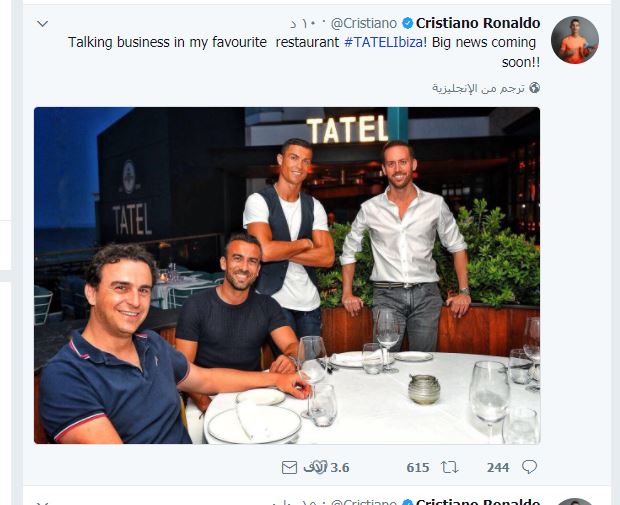Expand the first tweet's chevron options menu
The image size is (620, 505).
[42, 23]
